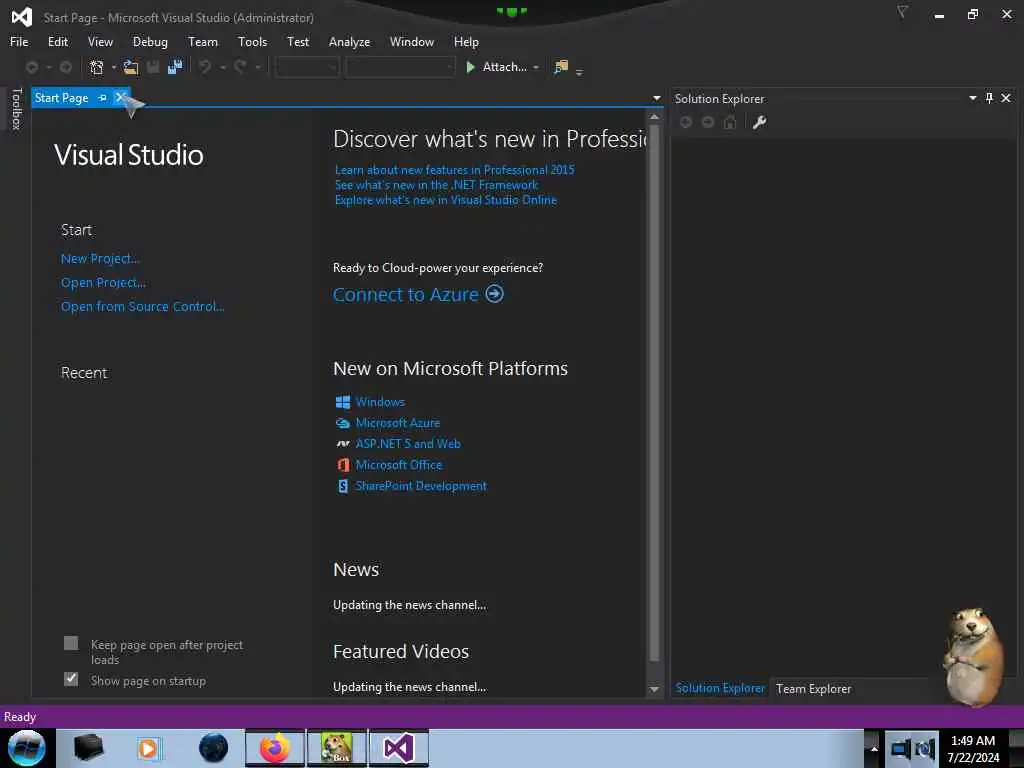Viewport: 1024px width, 768px height.
Task: Uncheck Show page on startup
Action: click(71, 680)
